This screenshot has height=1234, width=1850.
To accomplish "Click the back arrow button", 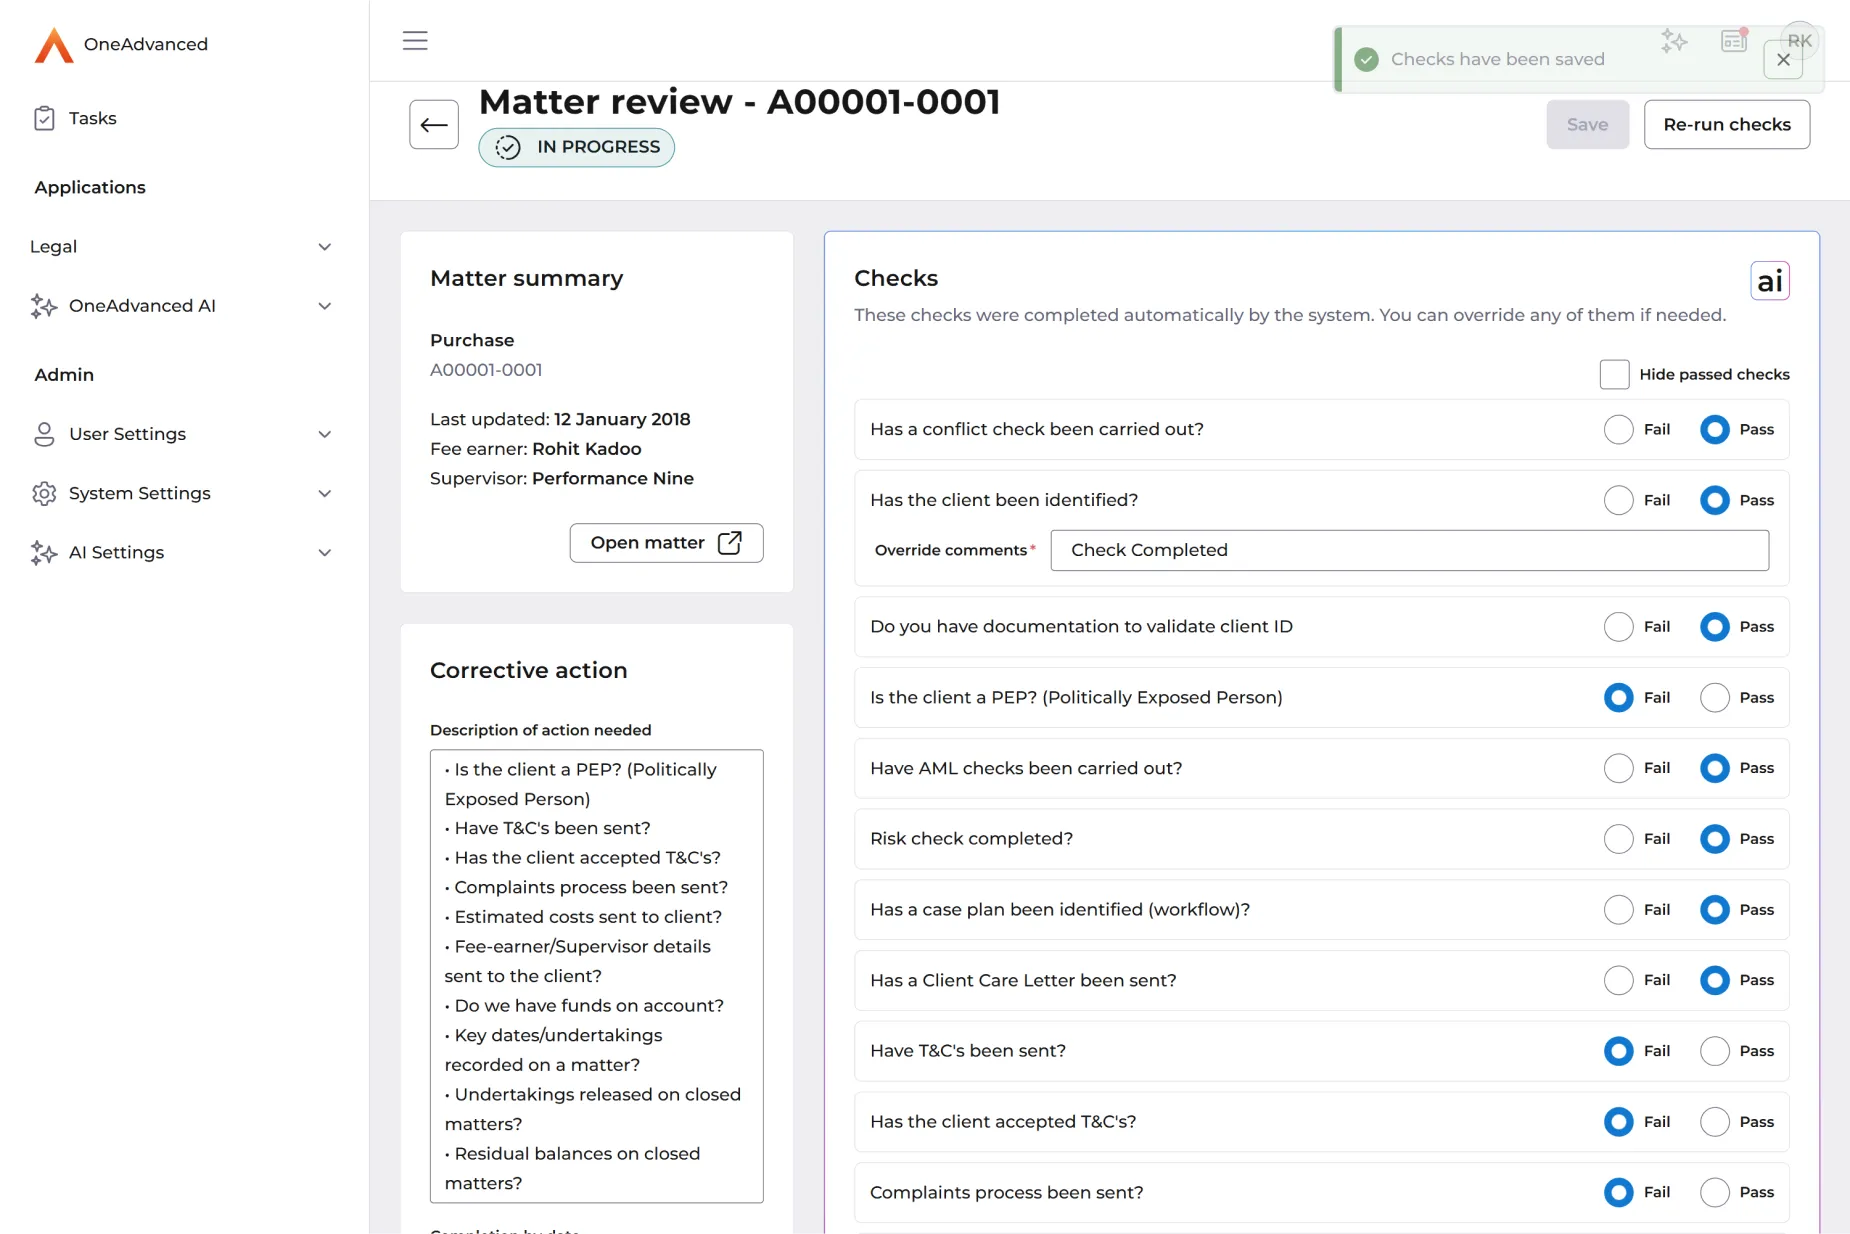I will coord(434,125).
